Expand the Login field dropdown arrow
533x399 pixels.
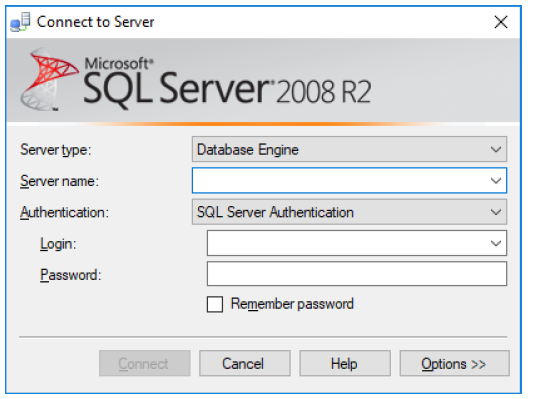point(496,243)
